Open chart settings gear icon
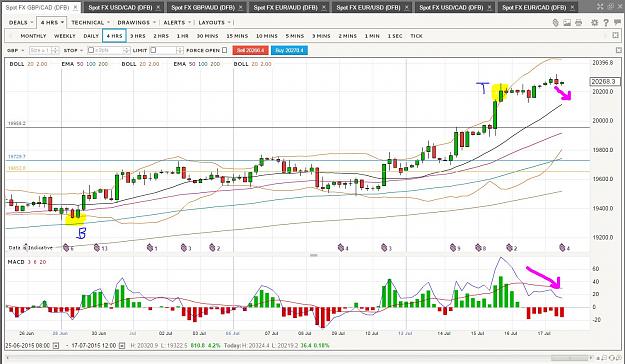The width and height of the screenshot is (625, 364). 594,23
